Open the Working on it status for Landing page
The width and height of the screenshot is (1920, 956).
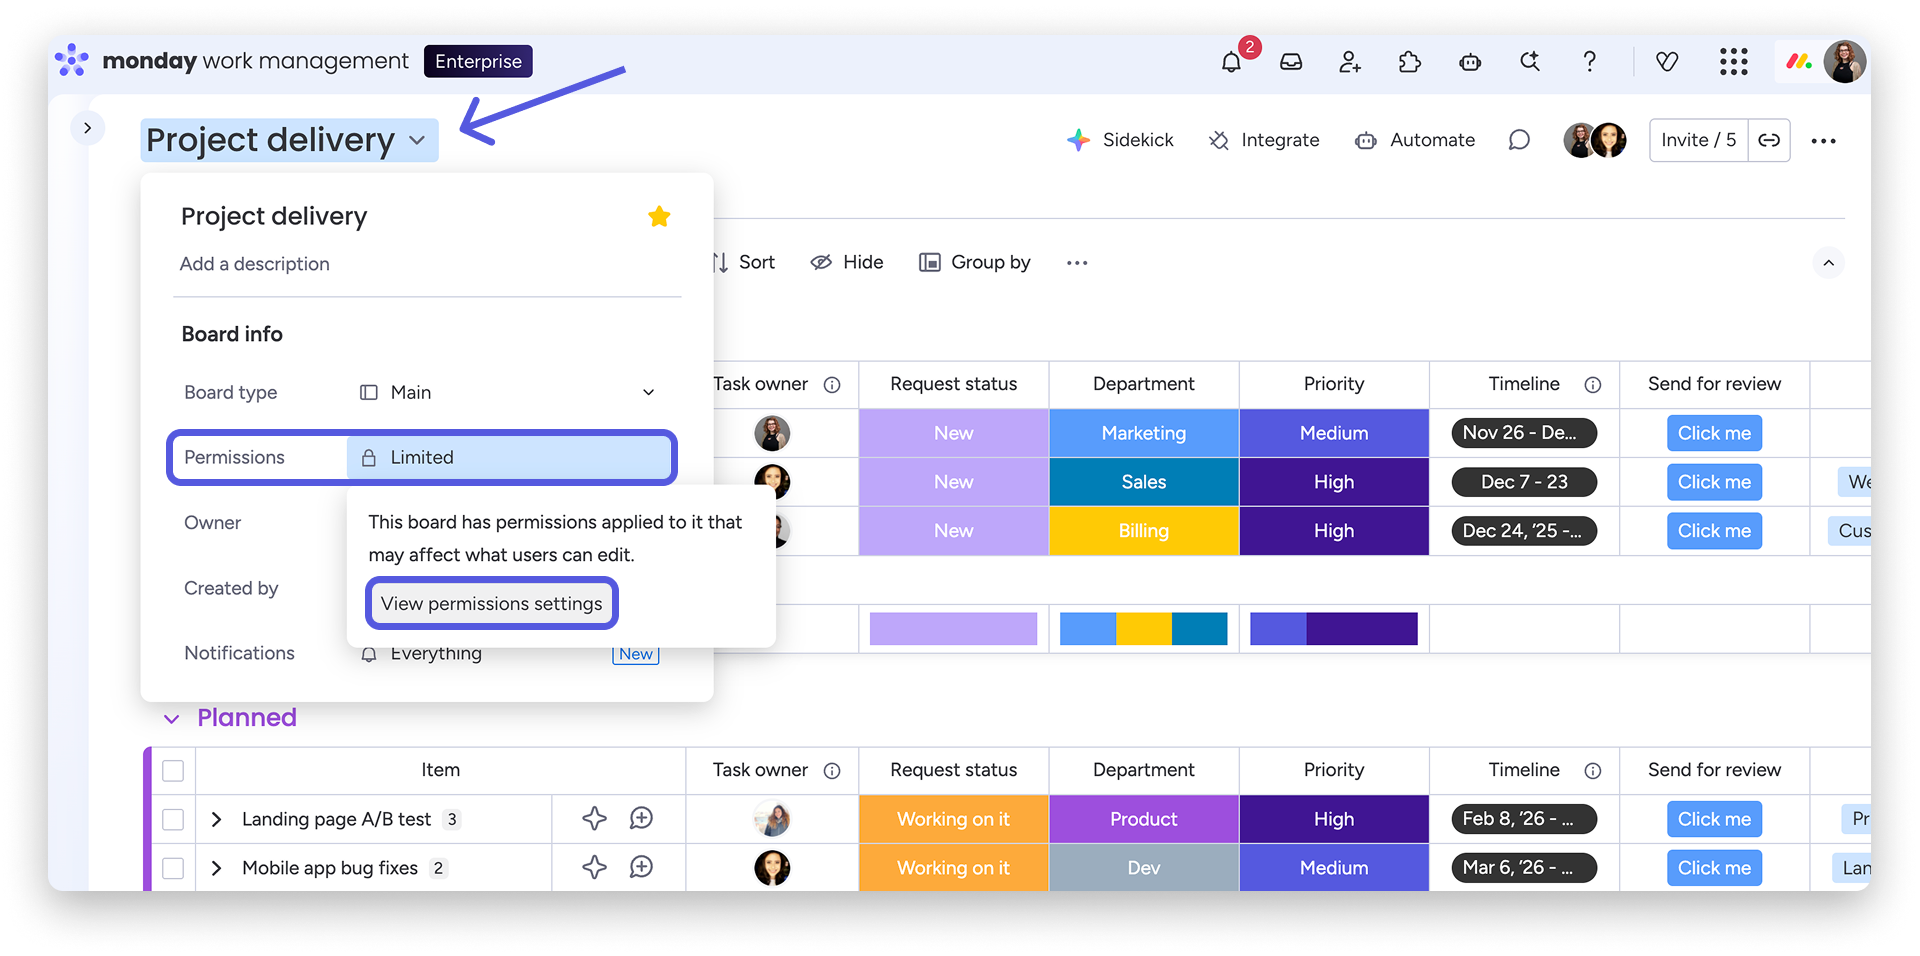click(x=954, y=820)
